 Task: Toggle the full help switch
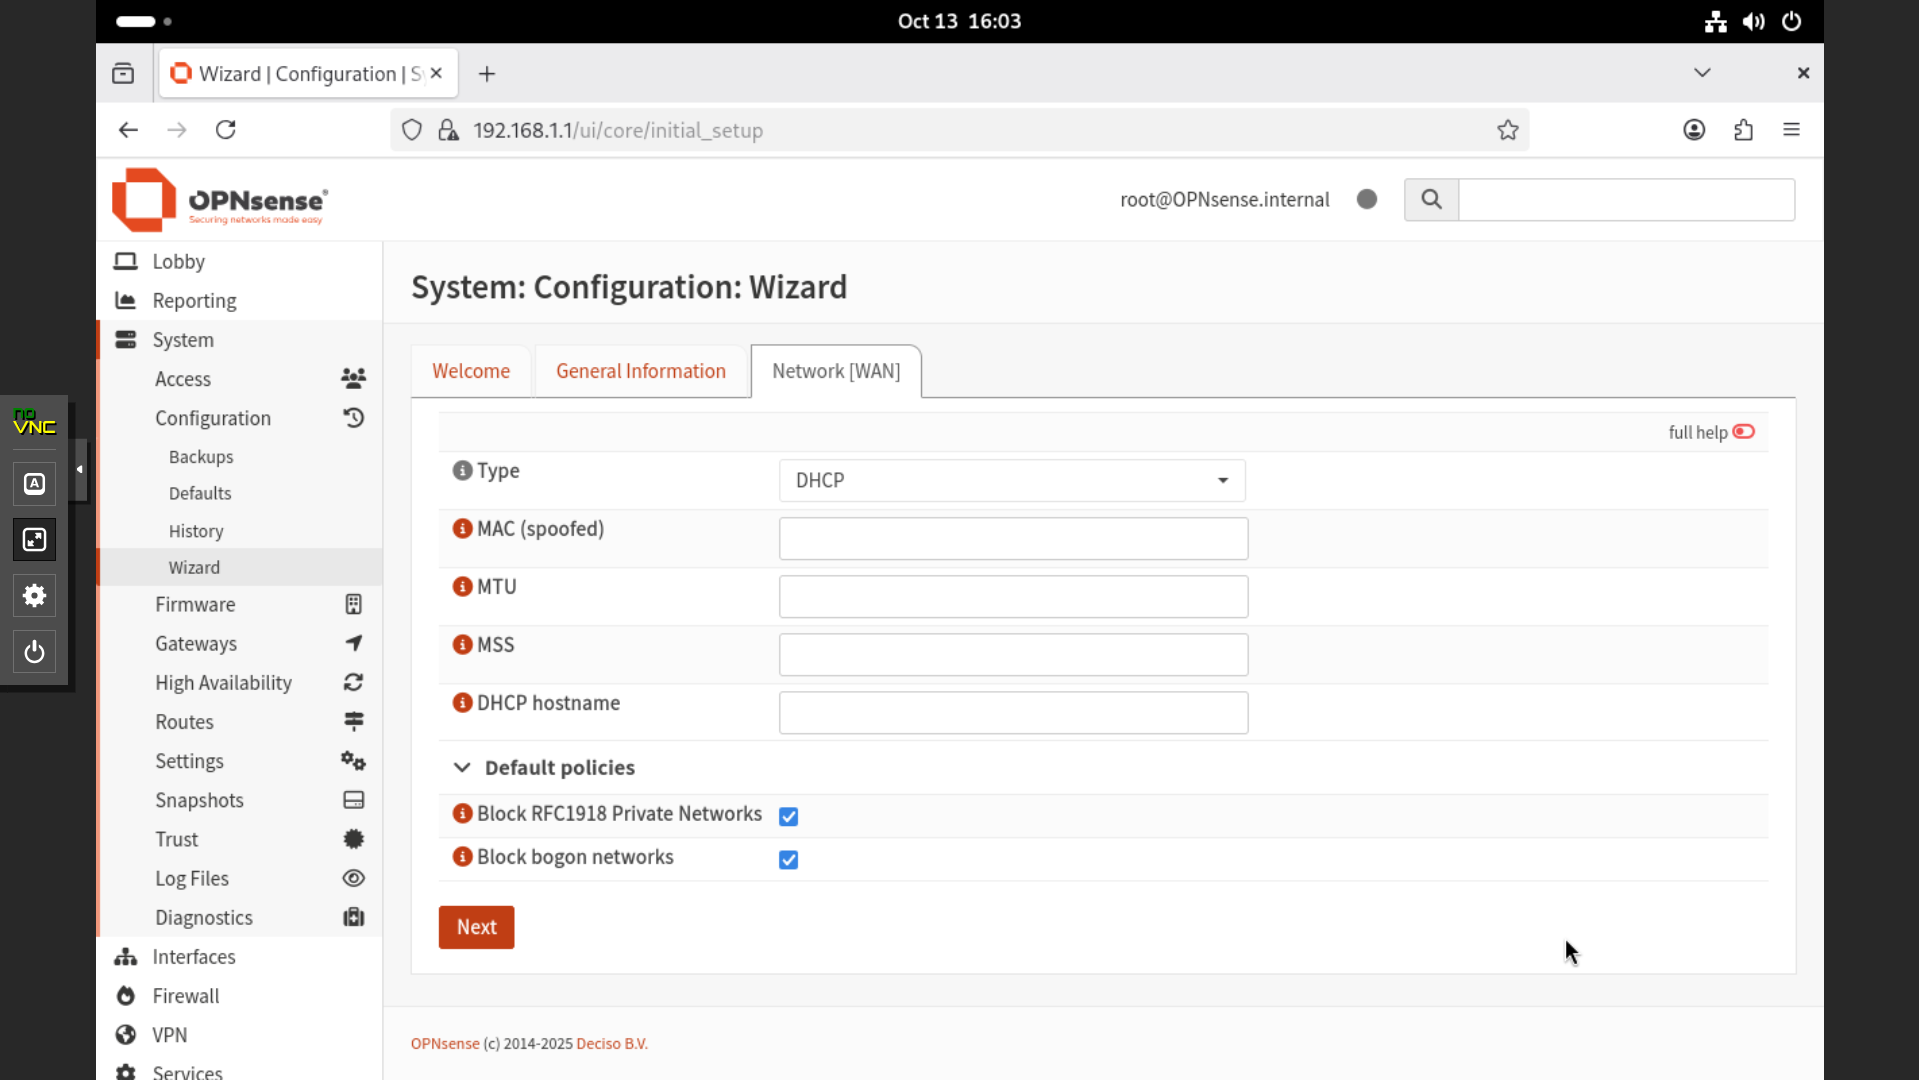click(1743, 432)
